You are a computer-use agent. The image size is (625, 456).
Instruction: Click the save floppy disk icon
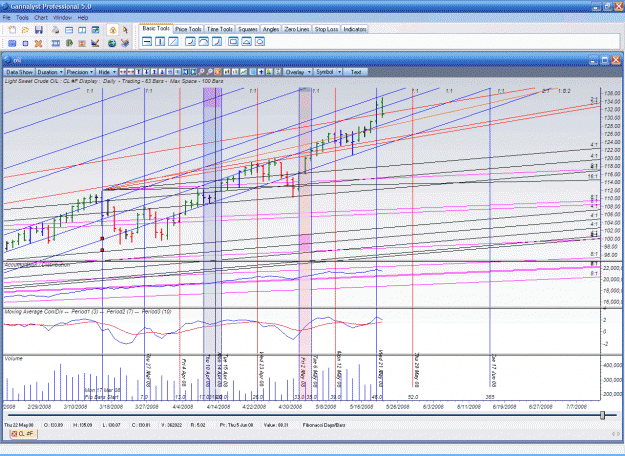(x=39, y=30)
